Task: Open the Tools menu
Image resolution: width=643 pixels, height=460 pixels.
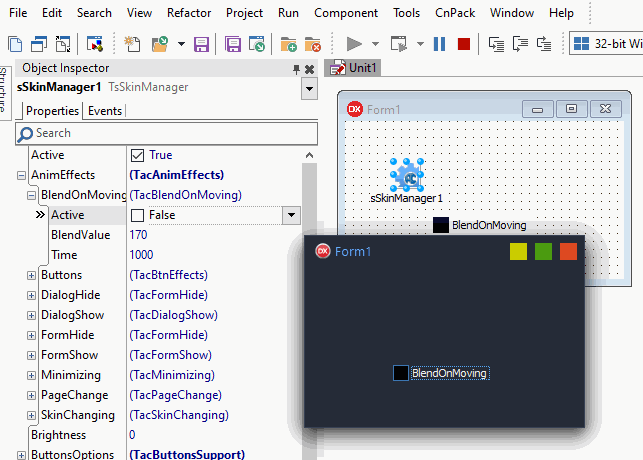Action: [406, 13]
